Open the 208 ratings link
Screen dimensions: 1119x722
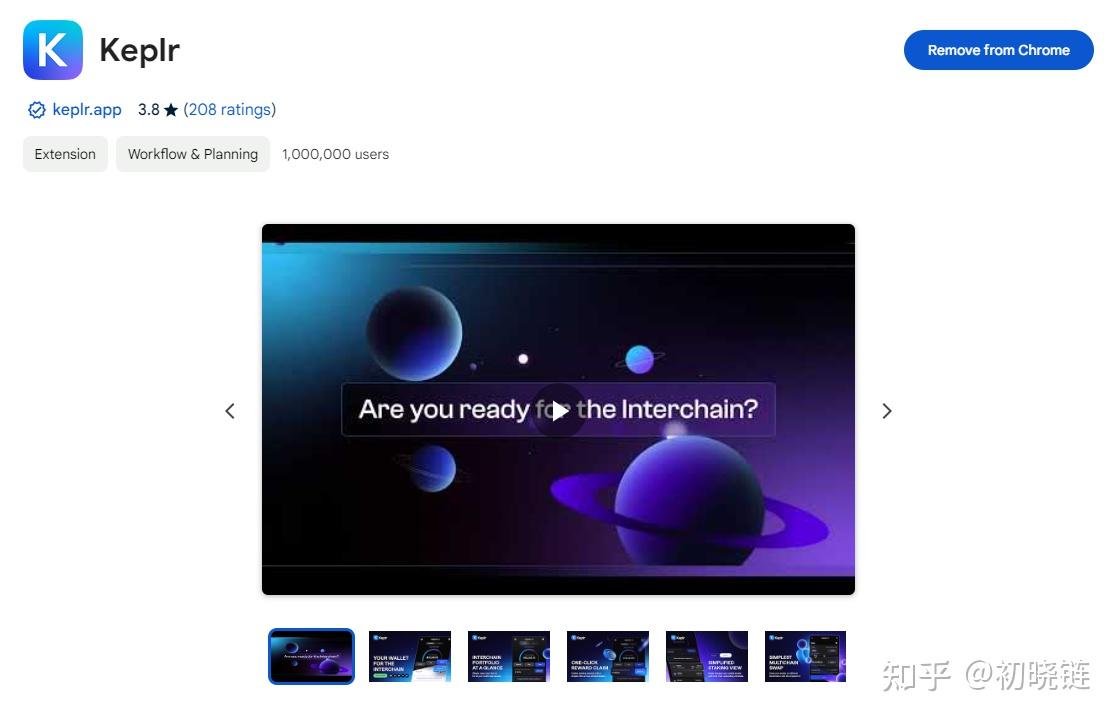(x=230, y=110)
